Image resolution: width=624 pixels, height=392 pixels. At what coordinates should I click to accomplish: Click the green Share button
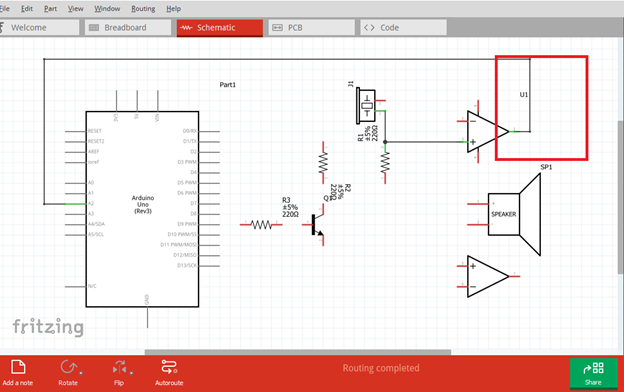[593, 373]
